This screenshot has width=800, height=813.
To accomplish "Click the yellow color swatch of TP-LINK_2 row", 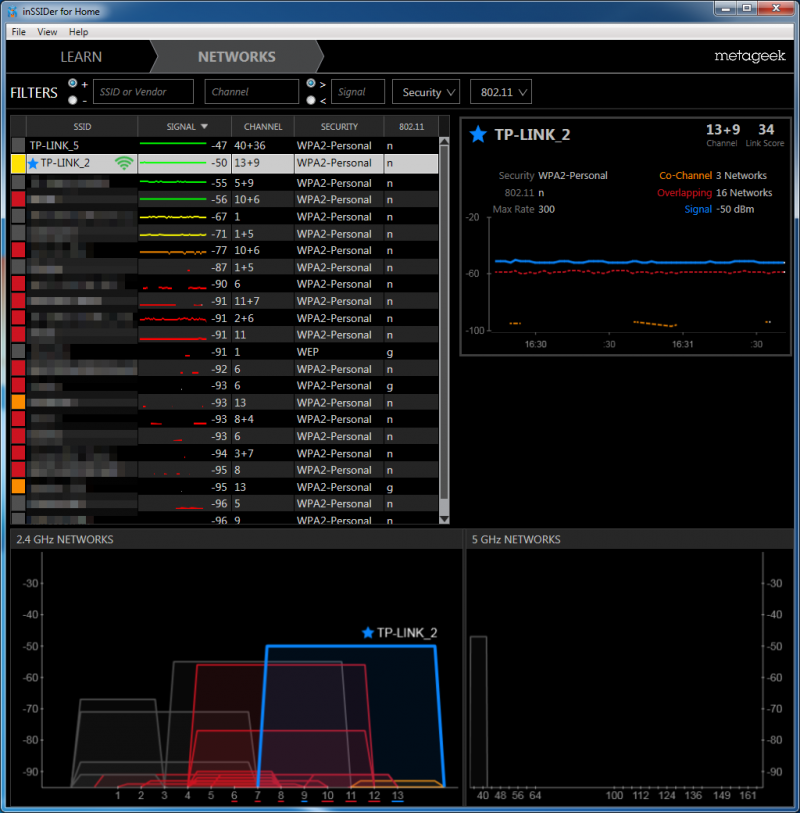I will tap(18, 164).
